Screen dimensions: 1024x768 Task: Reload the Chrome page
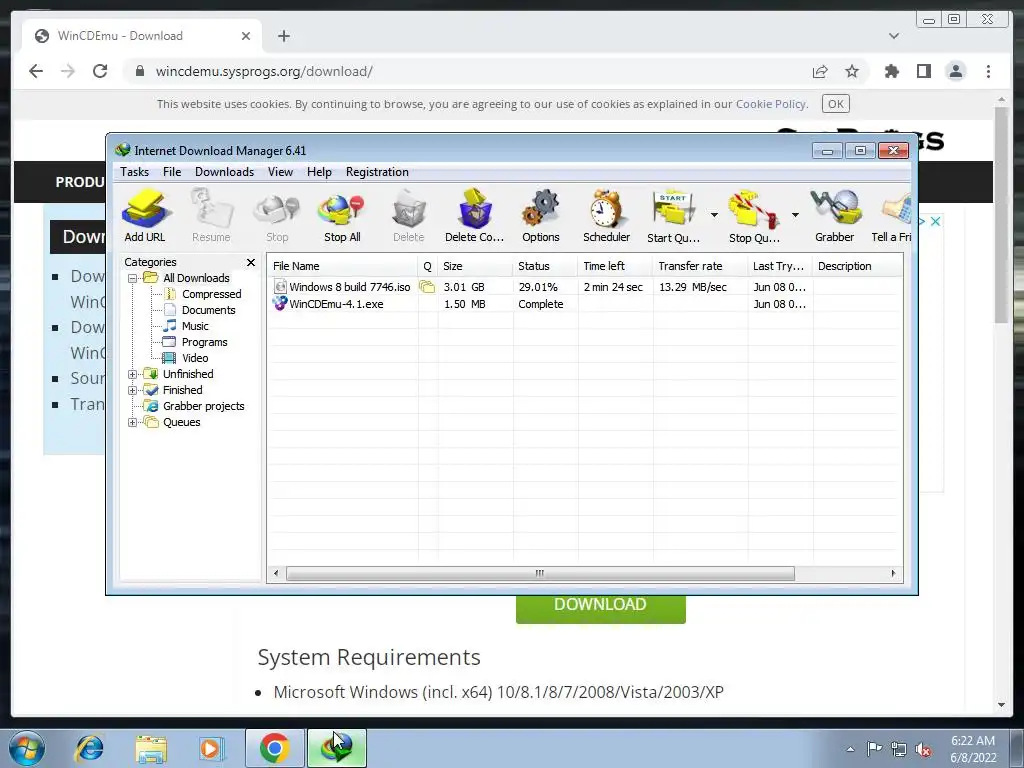coord(100,71)
